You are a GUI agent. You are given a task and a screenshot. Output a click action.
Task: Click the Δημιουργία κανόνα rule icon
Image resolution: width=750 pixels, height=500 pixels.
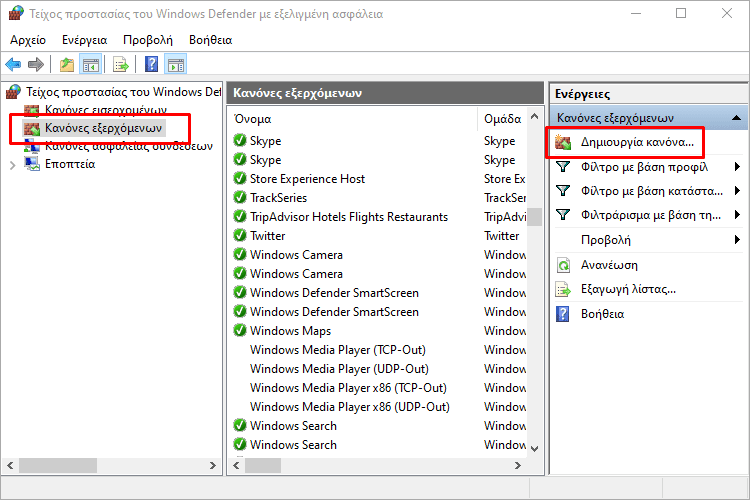click(x=563, y=142)
